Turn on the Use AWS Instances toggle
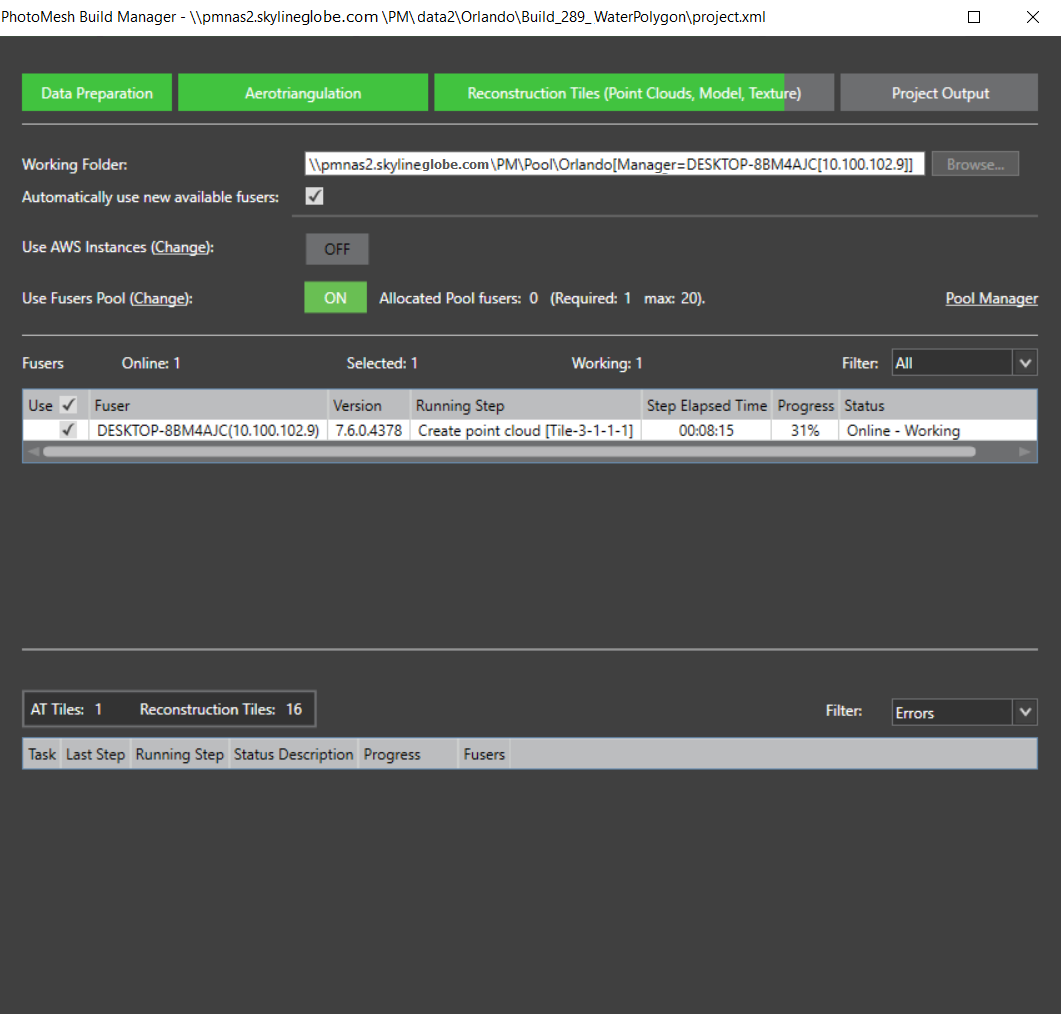The image size is (1061, 1014). tap(337, 249)
